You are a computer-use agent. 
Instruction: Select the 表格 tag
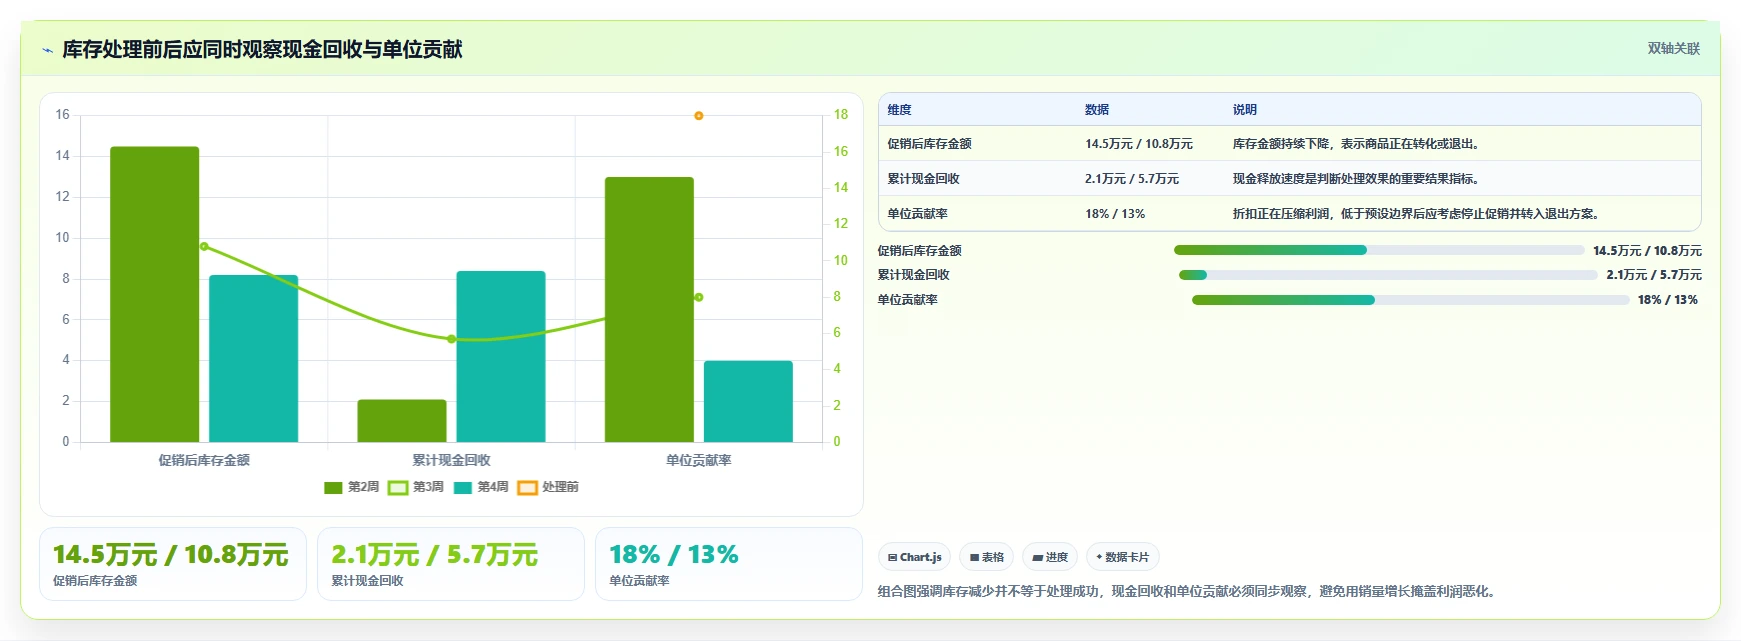point(986,557)
